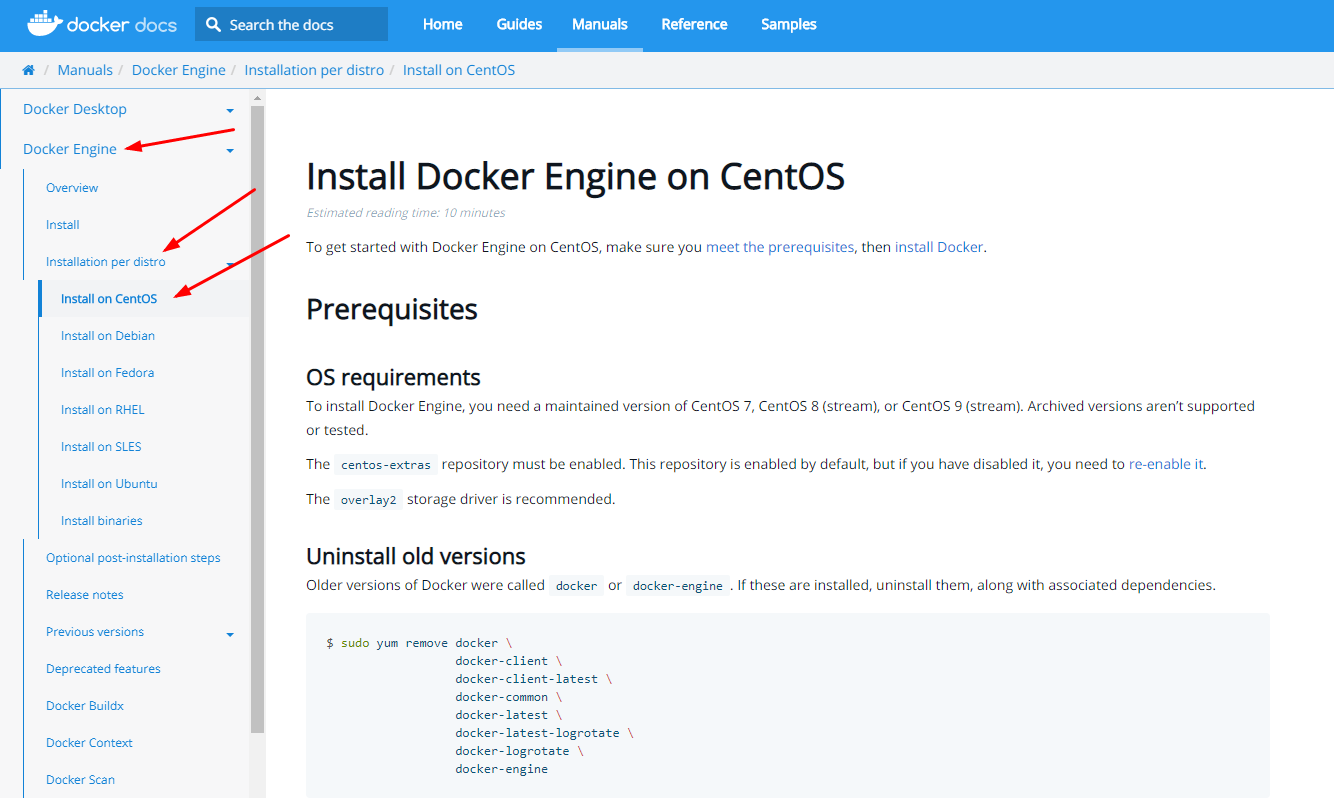Image resolution: width=1334 pixels, height=798 pixels.
Task: Open Install on Debian sidebar item
Action: 108,336
